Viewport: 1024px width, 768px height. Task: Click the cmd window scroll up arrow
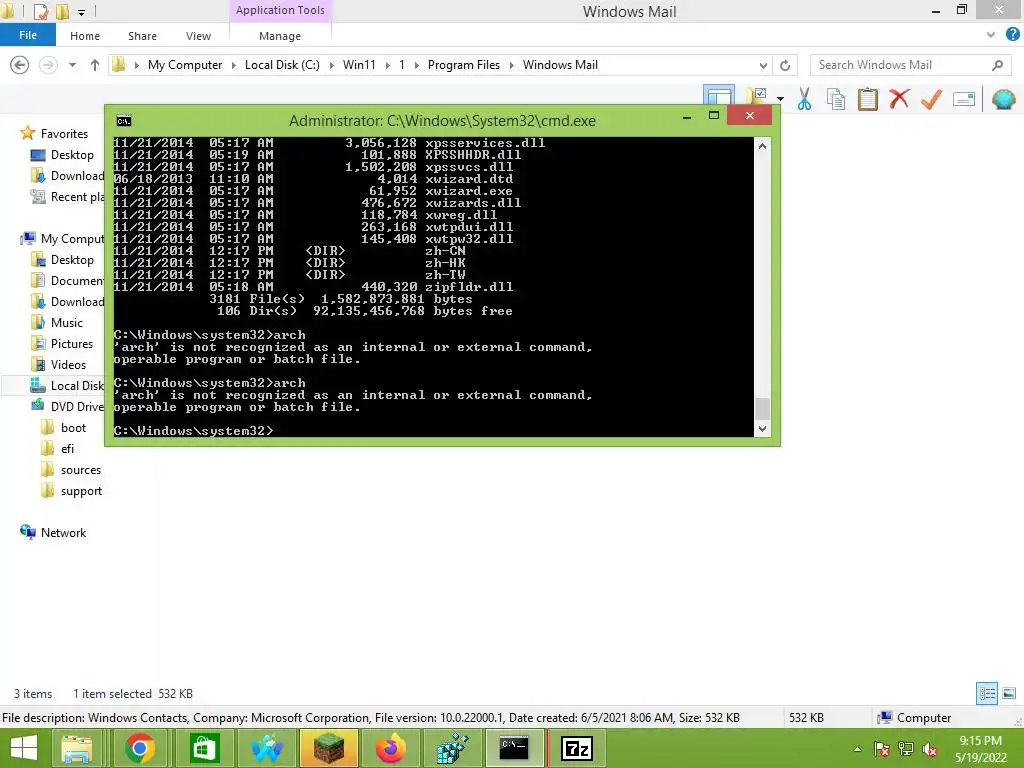tap(762, 146)
